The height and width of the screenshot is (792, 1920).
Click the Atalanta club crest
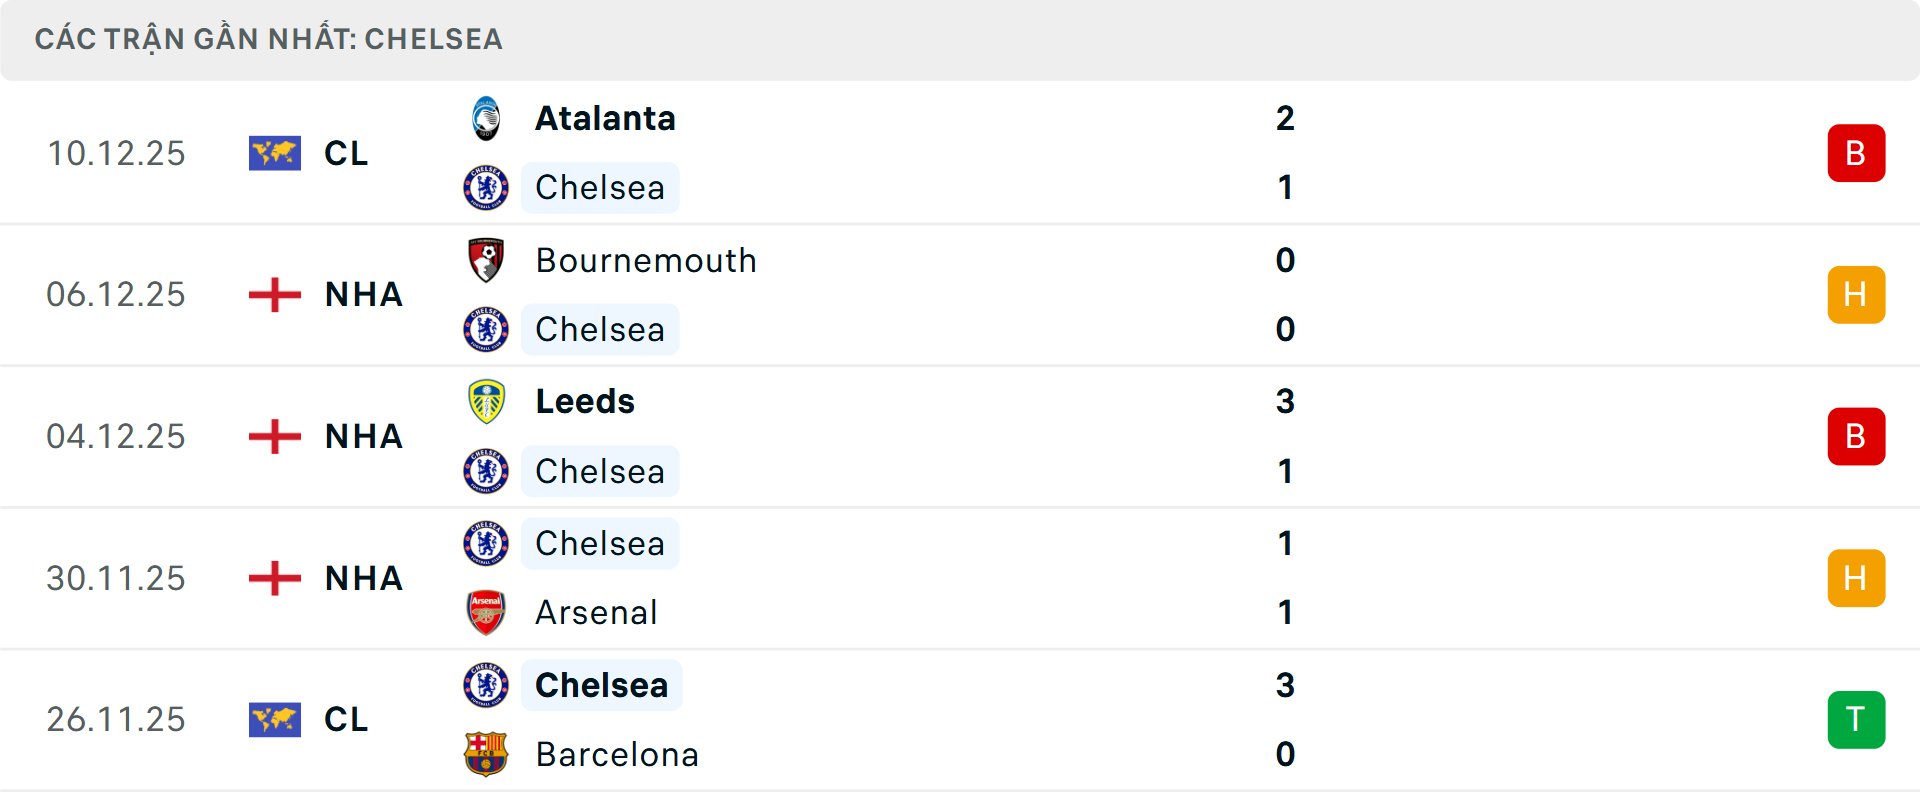486,119
